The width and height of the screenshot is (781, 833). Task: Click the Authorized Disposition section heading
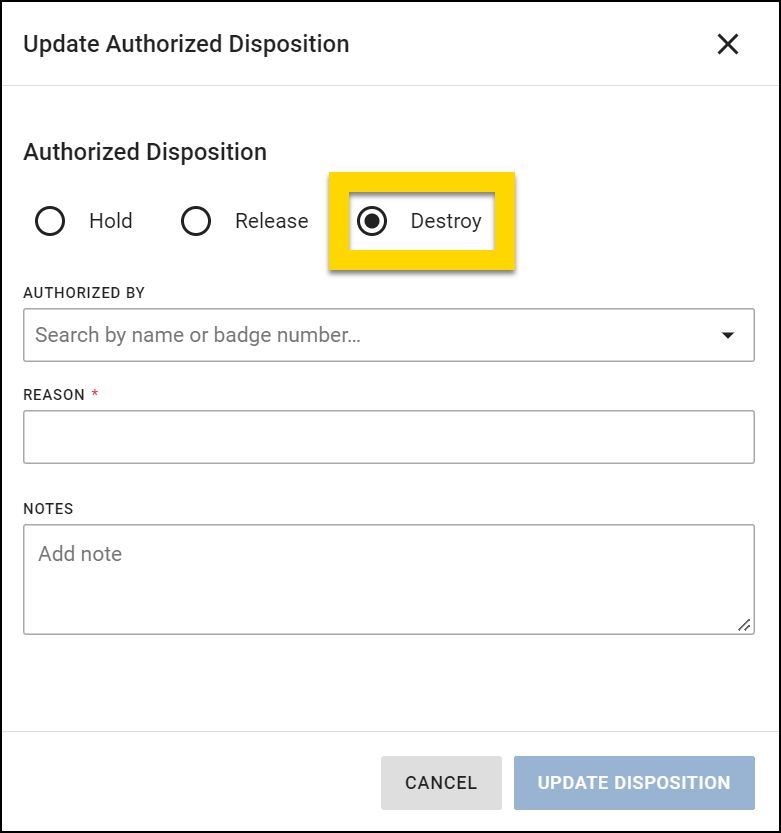coord(145,152)
